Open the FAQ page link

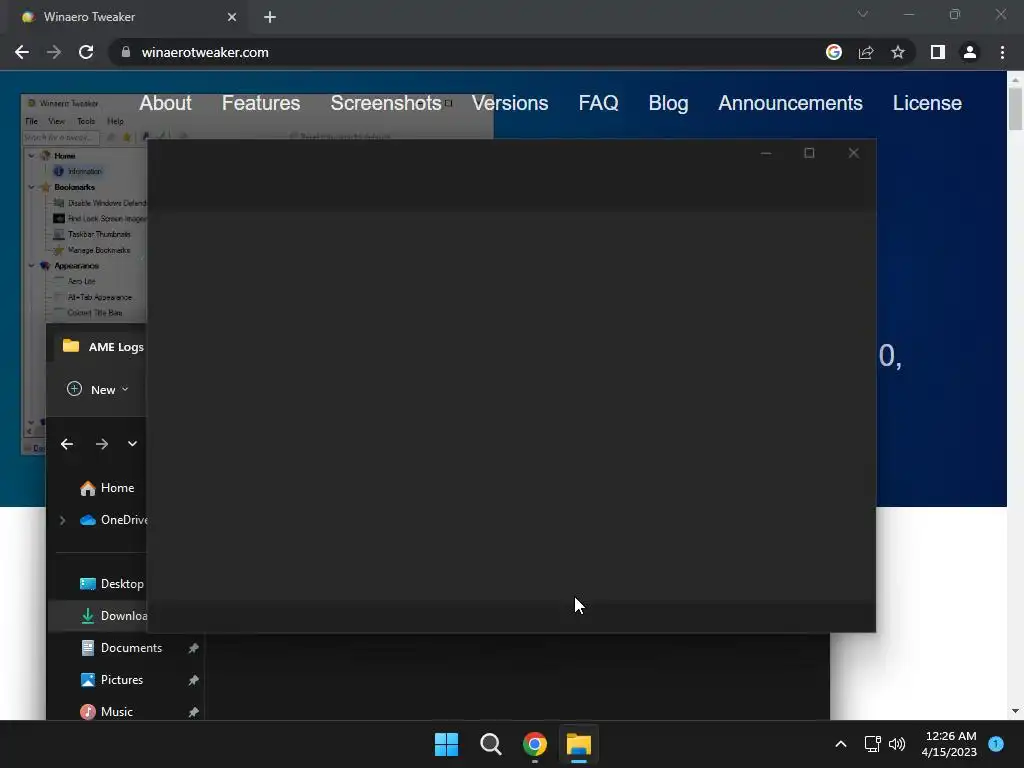598,103
